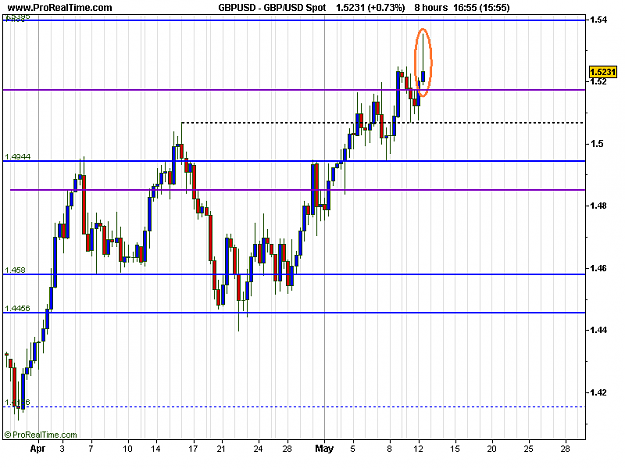Select the purple horizontal line above 1.48
The image size is (625, 469).
tap(297, 190)
